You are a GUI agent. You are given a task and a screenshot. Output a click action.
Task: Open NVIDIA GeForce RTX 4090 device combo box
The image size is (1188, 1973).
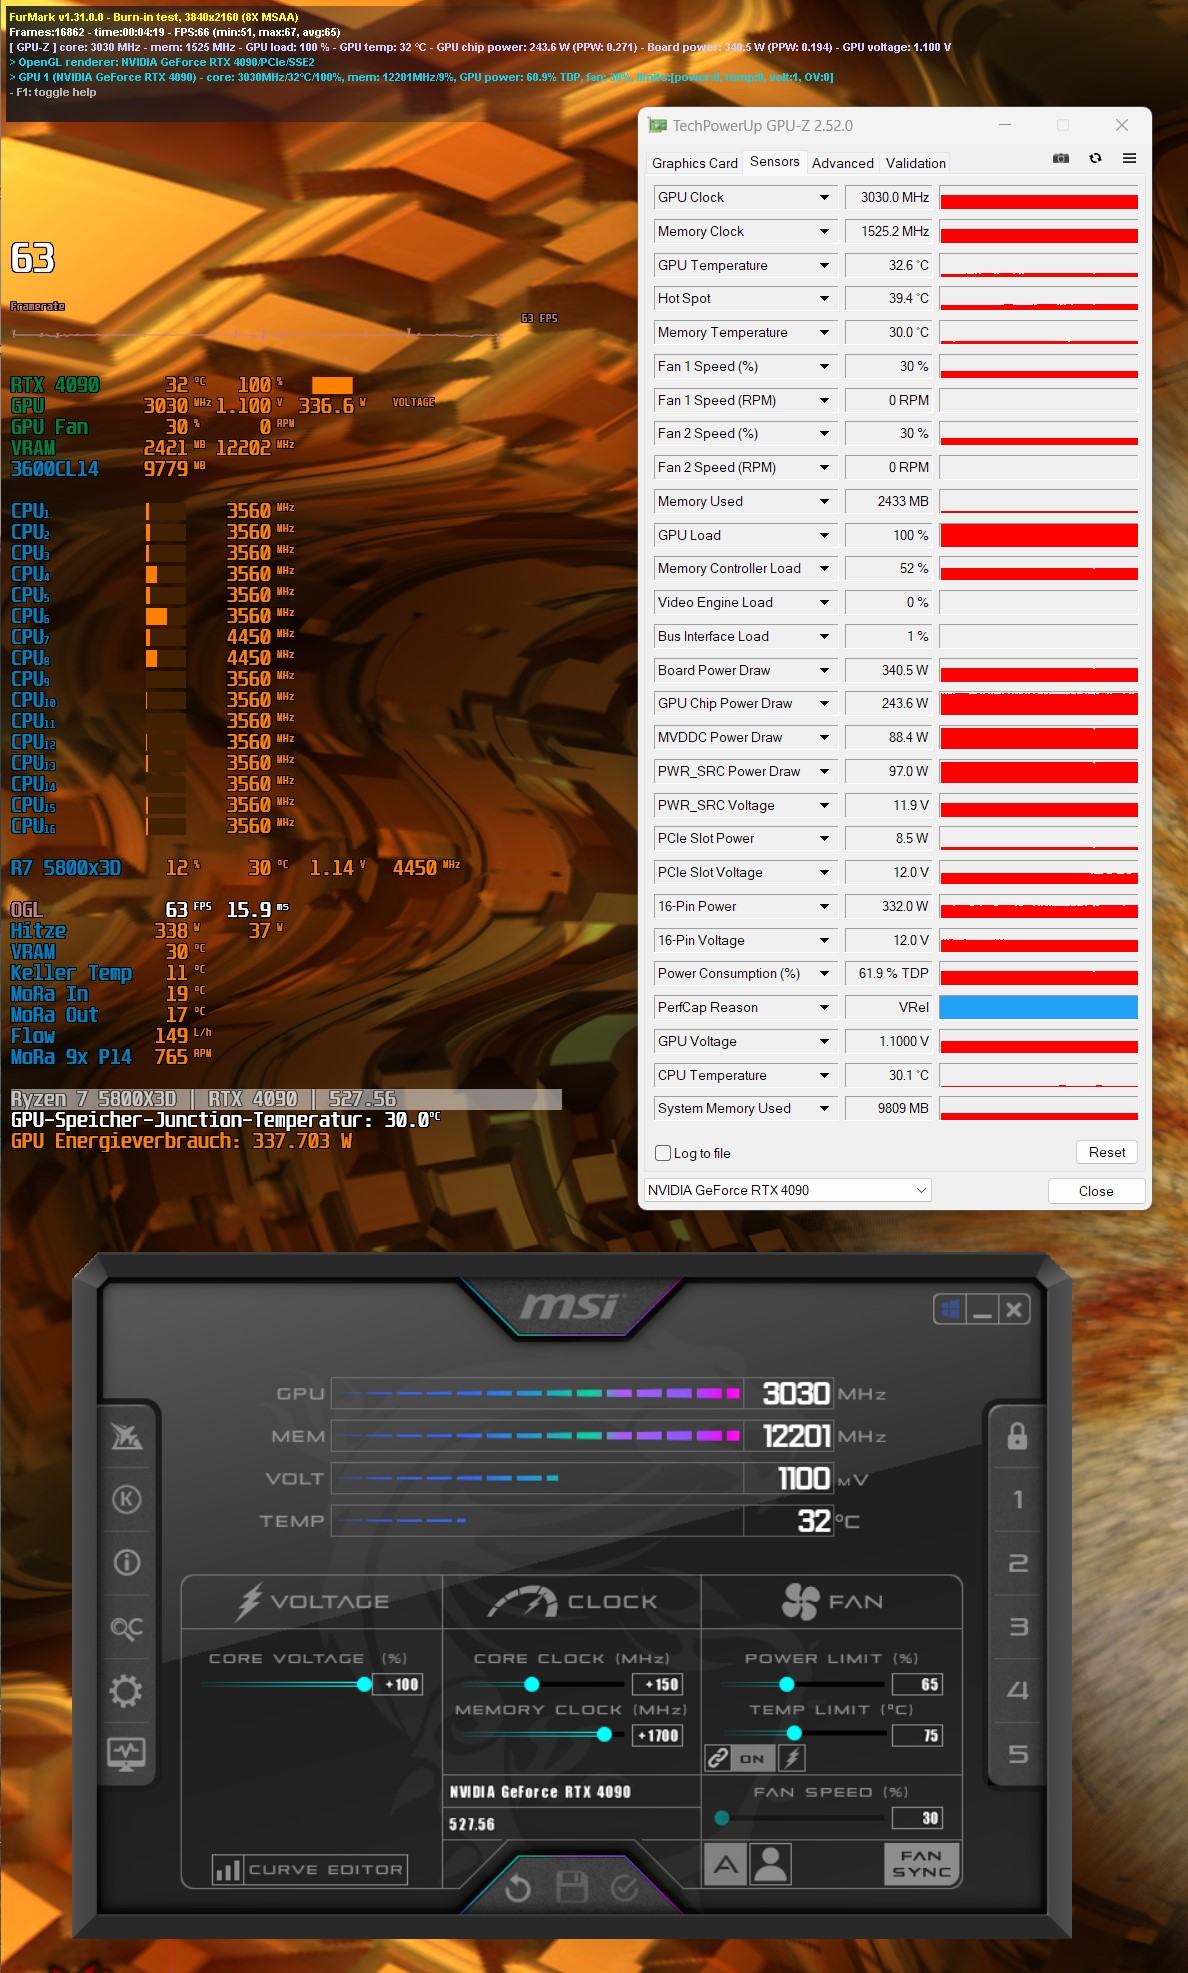(788, 1190)
